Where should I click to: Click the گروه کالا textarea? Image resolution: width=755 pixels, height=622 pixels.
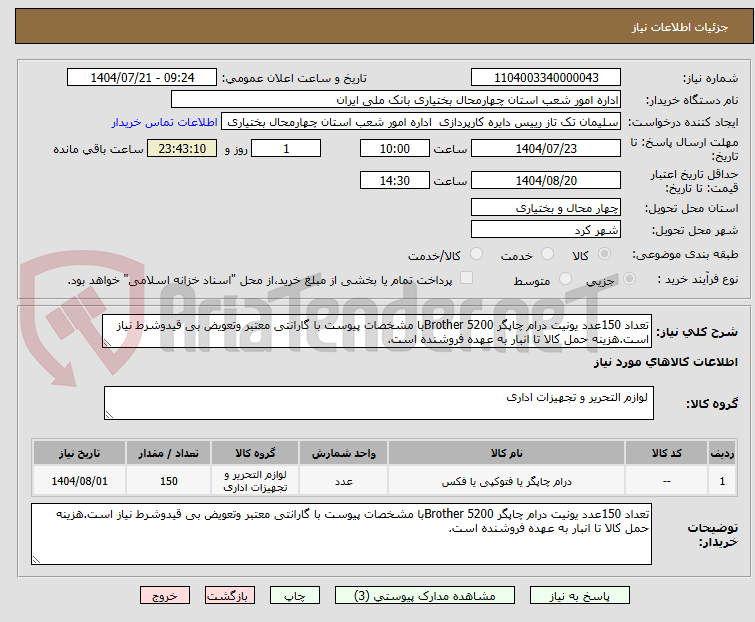pyautogui.click(x=378, y=403)
